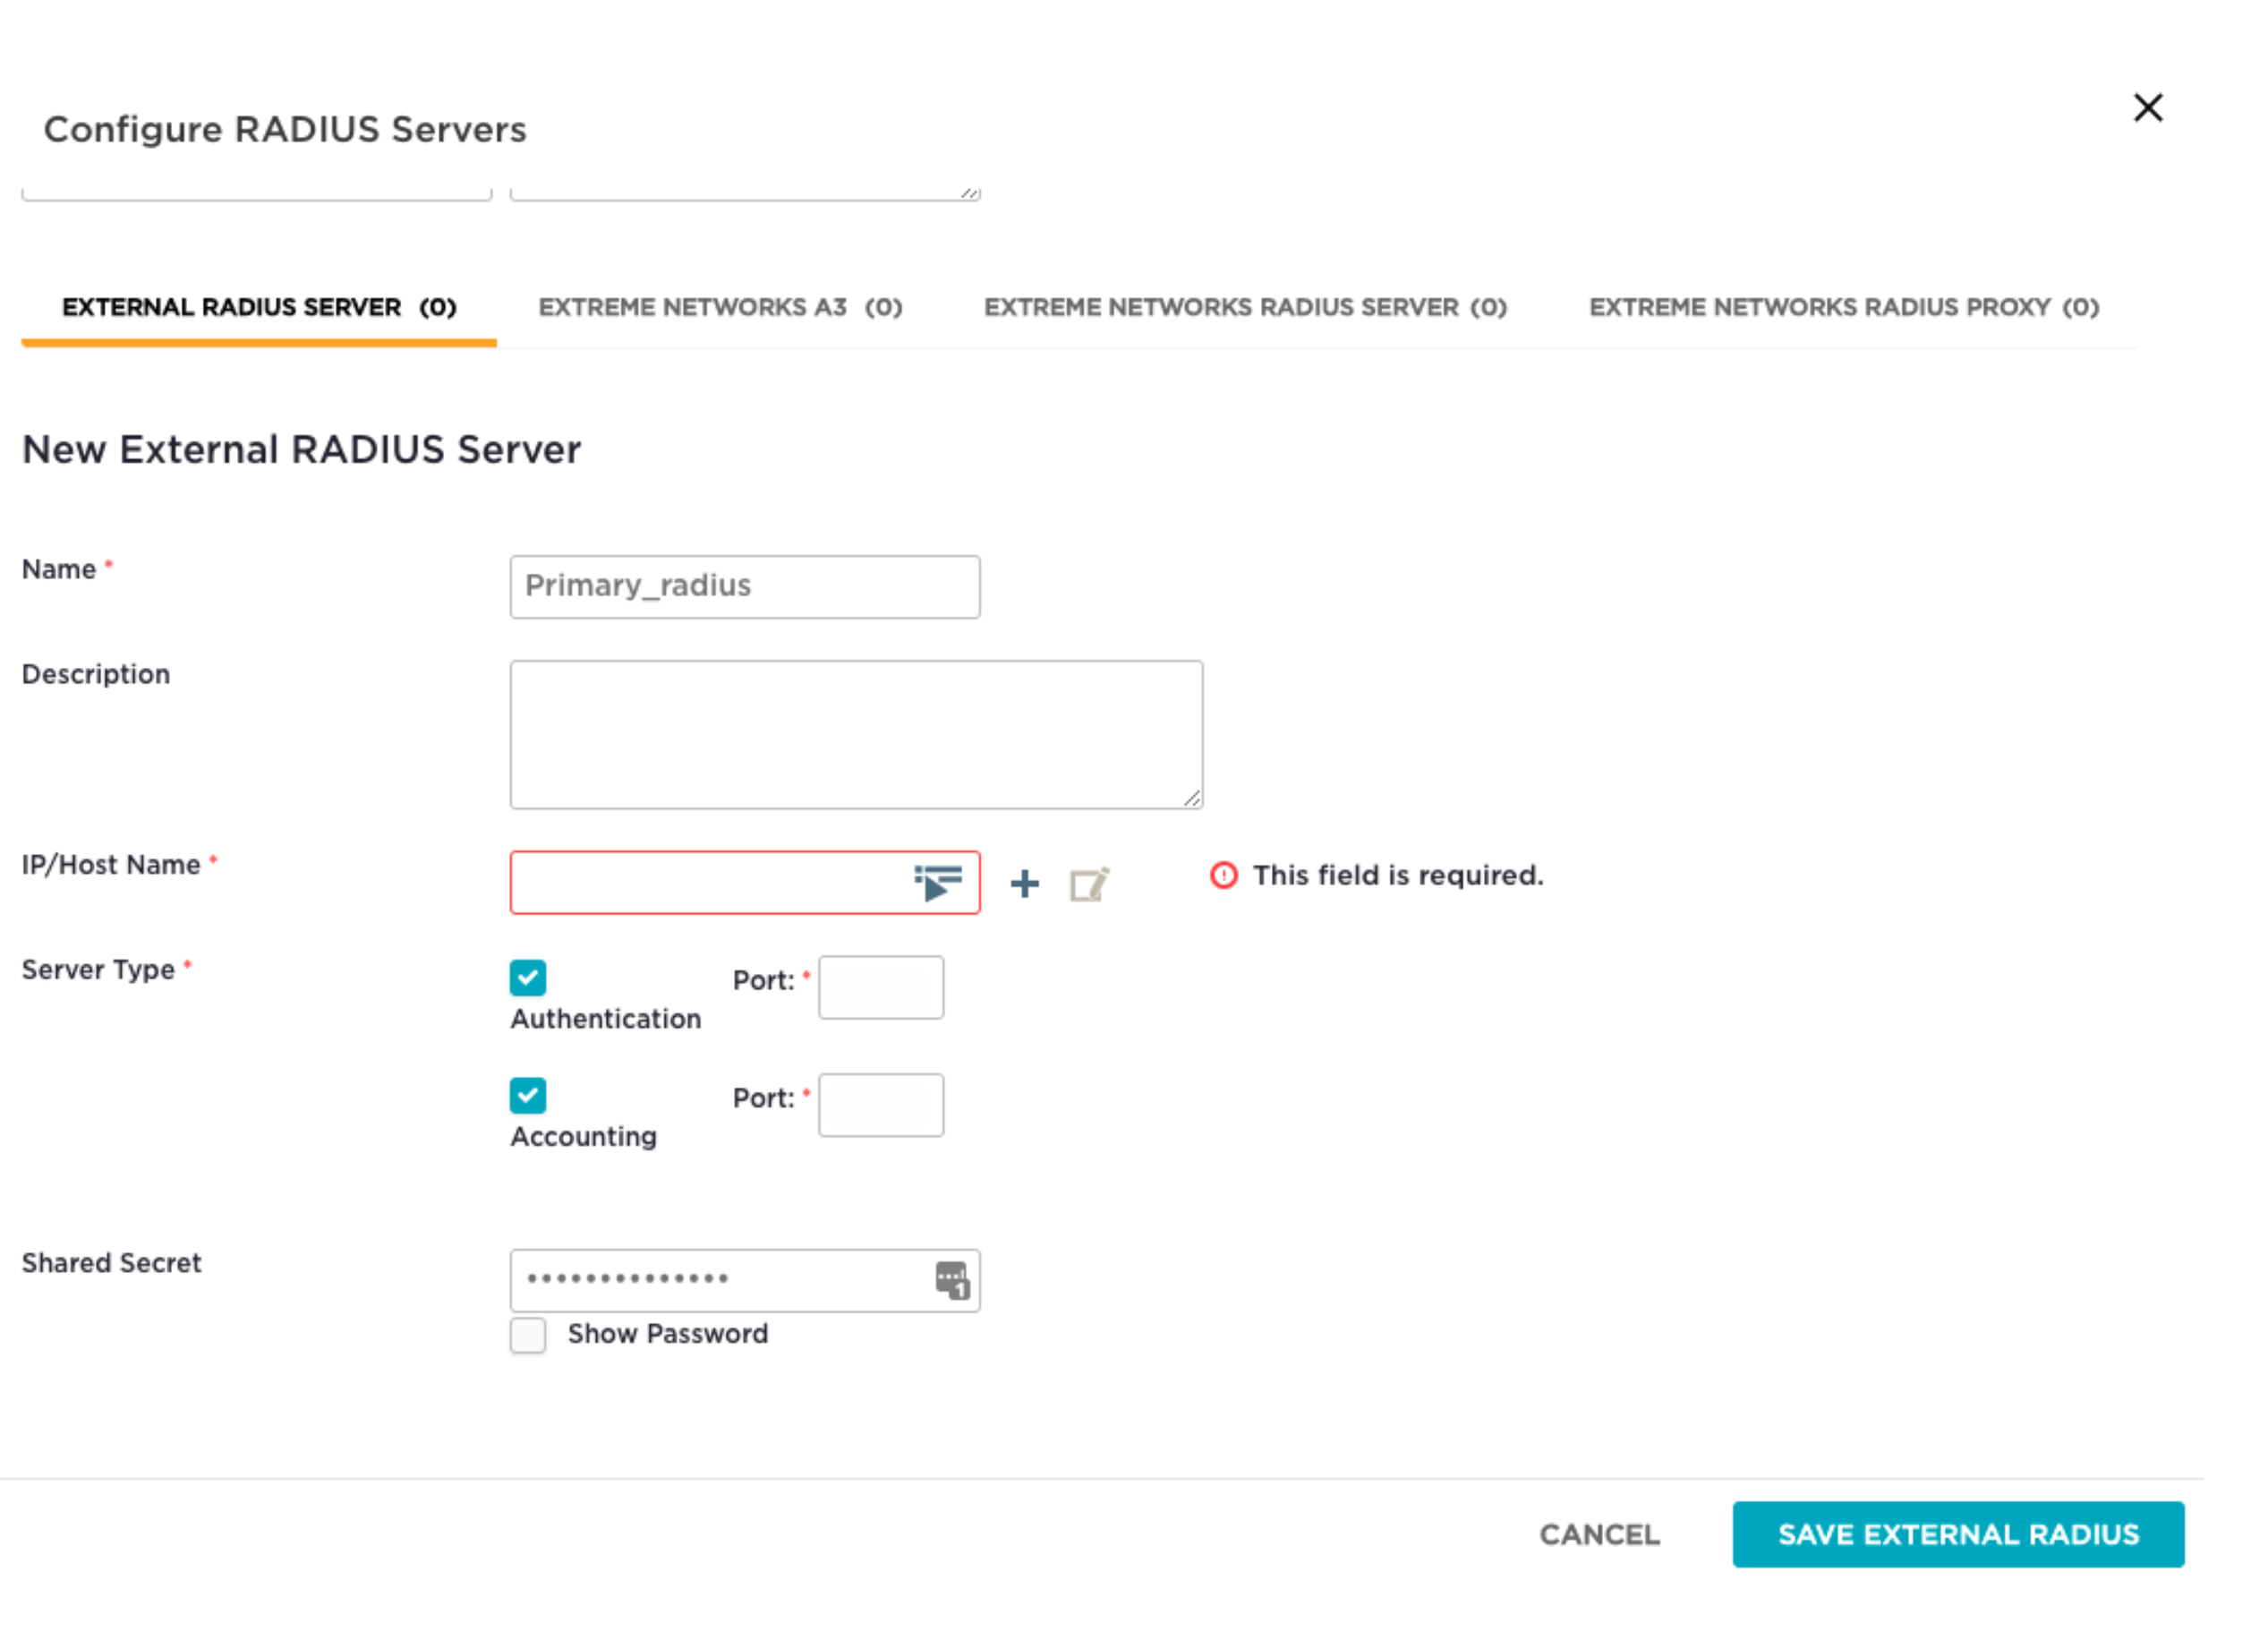Image resolution: width=2268 pixels, height=1640 pixels.
Task: Click the Shared Secret password field
Action: pyautogui.click(x=720, y=1280)
